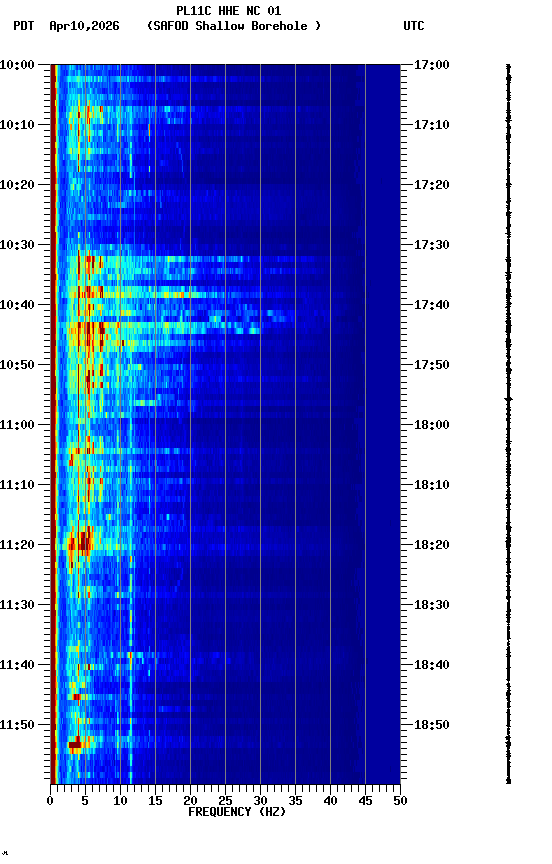Click the 11:20 PDT time label
This screenshot has height=864, width=552.
pyautogui.click(x=17, y=545)
